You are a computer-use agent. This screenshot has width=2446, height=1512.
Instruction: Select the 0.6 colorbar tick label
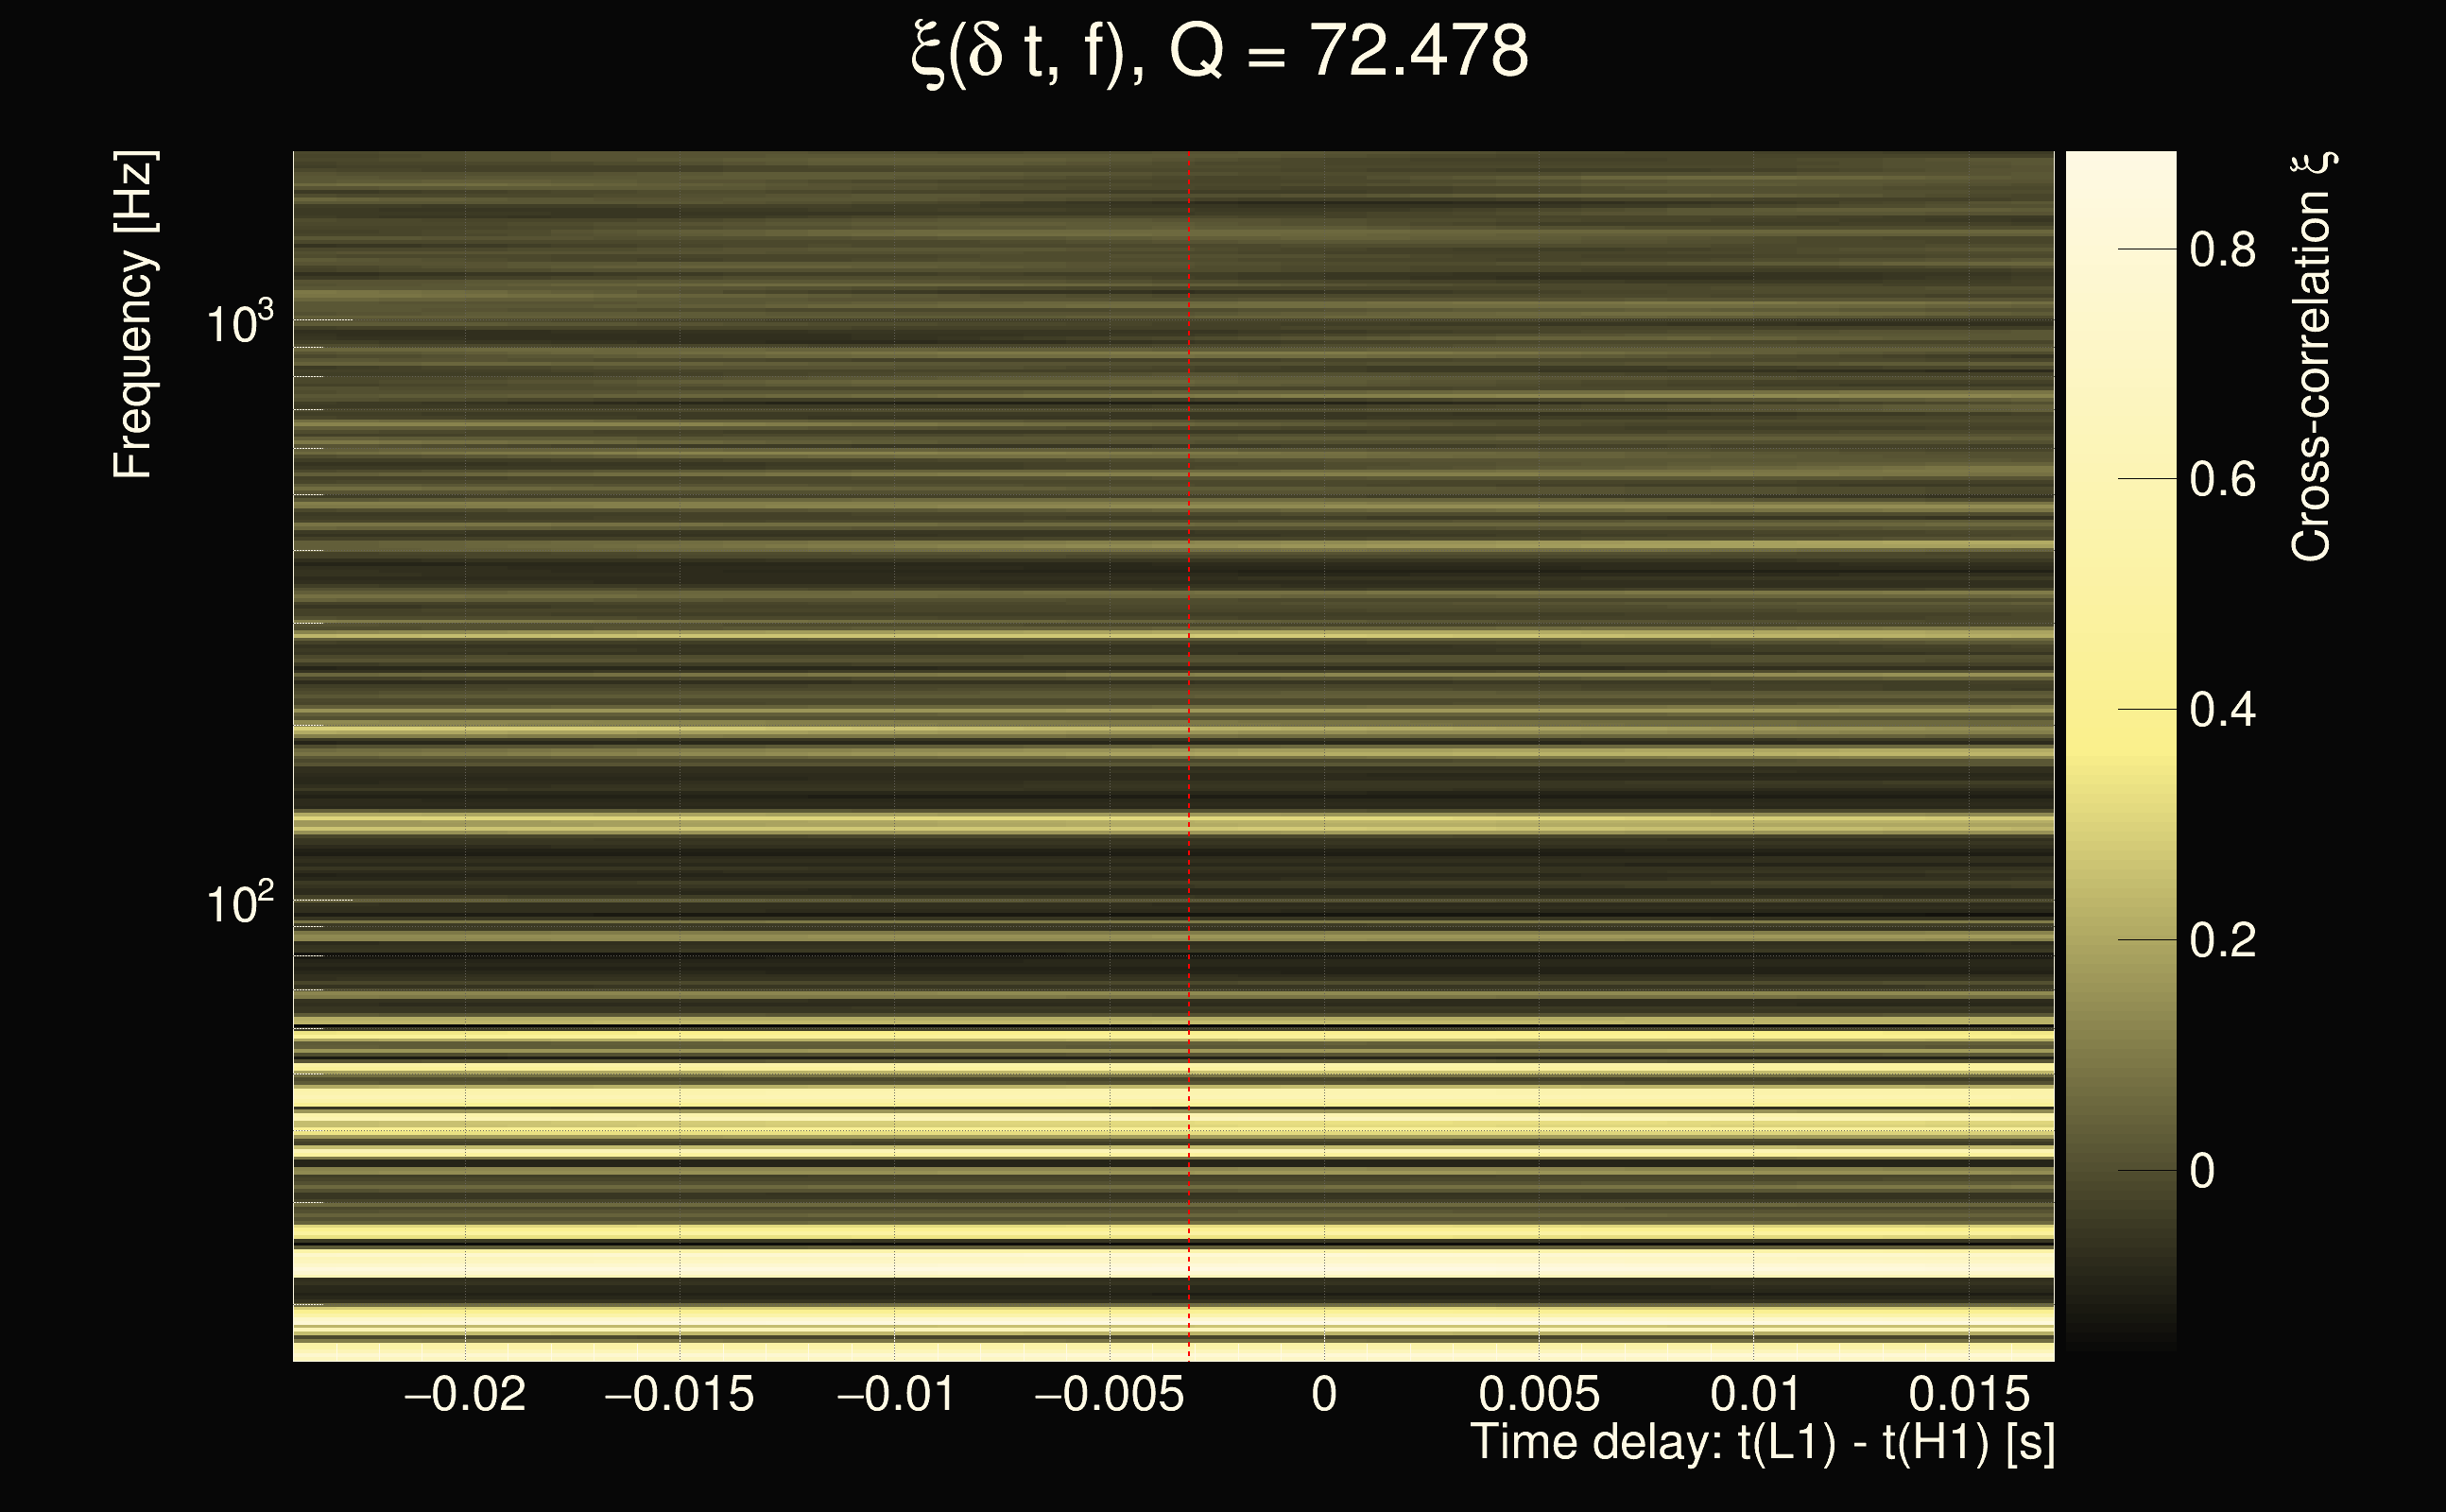2222,479
